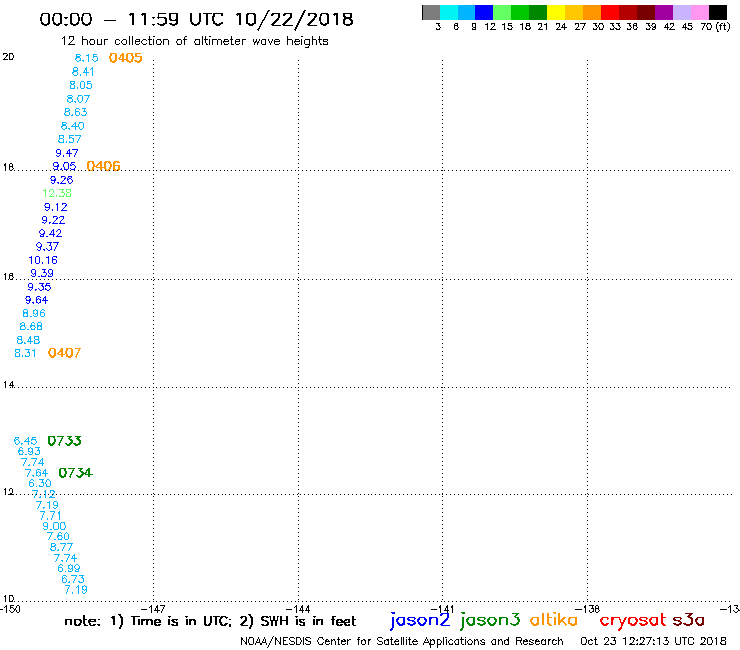Image resolution: width=740 pixels, height=650 pixels.
Task: Select the yellow swatch in the color scale
Action: coord(556,12)
